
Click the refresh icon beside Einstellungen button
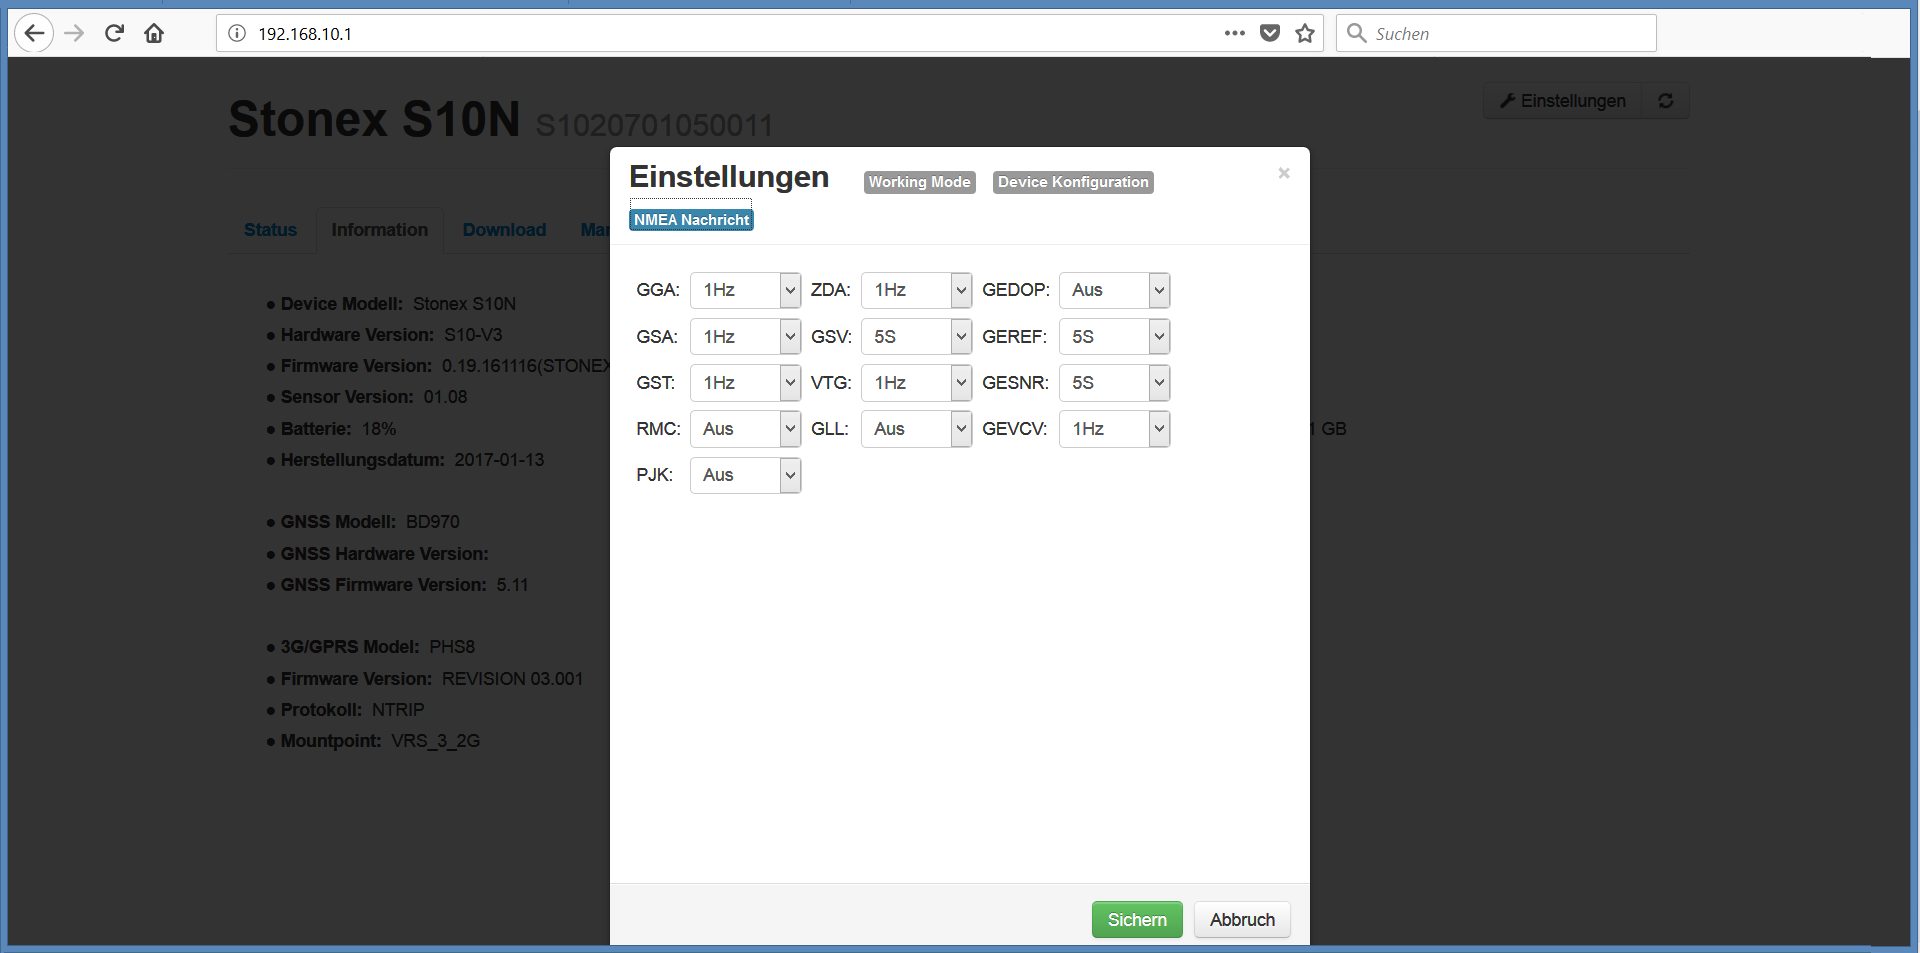(x=1666, y=101)
